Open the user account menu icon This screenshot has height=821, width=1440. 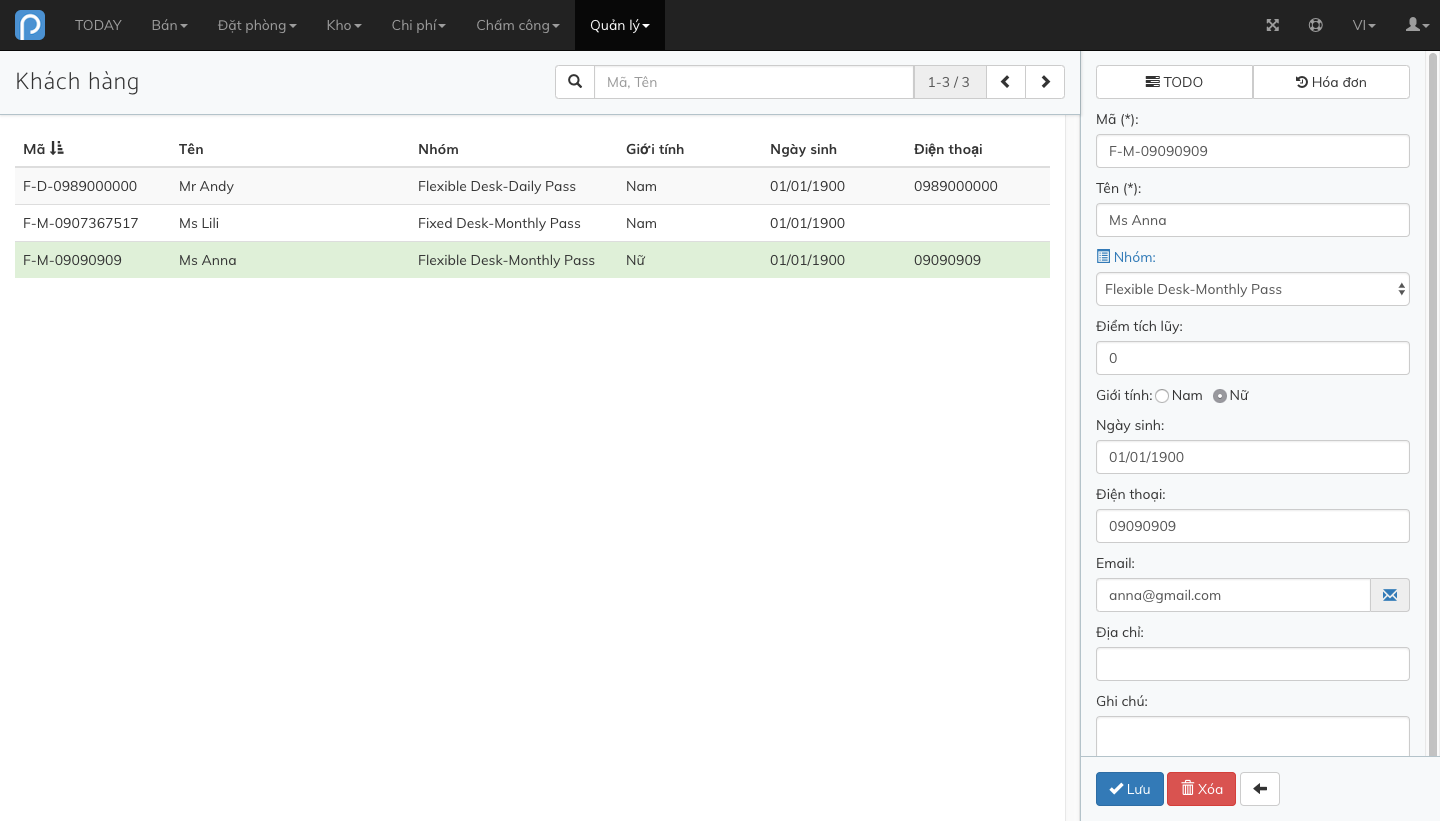(x=1417, y=25)
